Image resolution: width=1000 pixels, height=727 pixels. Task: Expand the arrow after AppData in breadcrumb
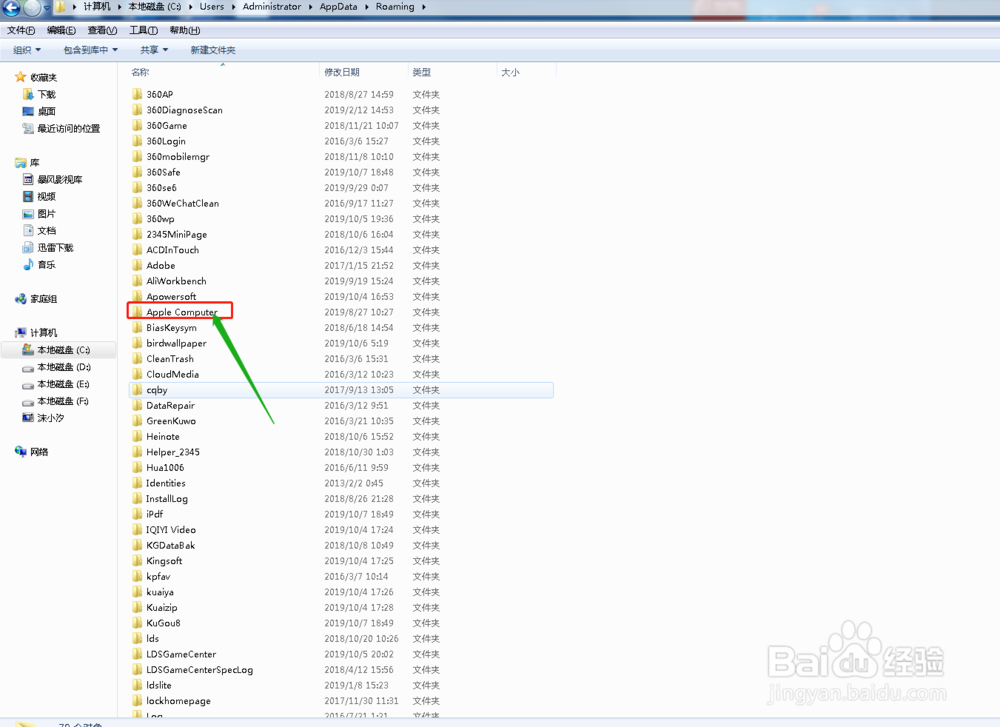[367, 7]
